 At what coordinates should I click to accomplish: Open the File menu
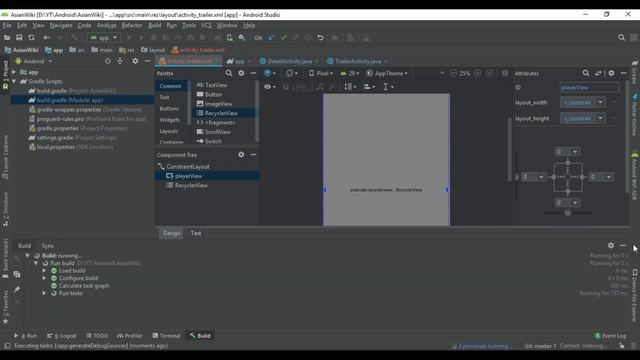coord(7,25)
